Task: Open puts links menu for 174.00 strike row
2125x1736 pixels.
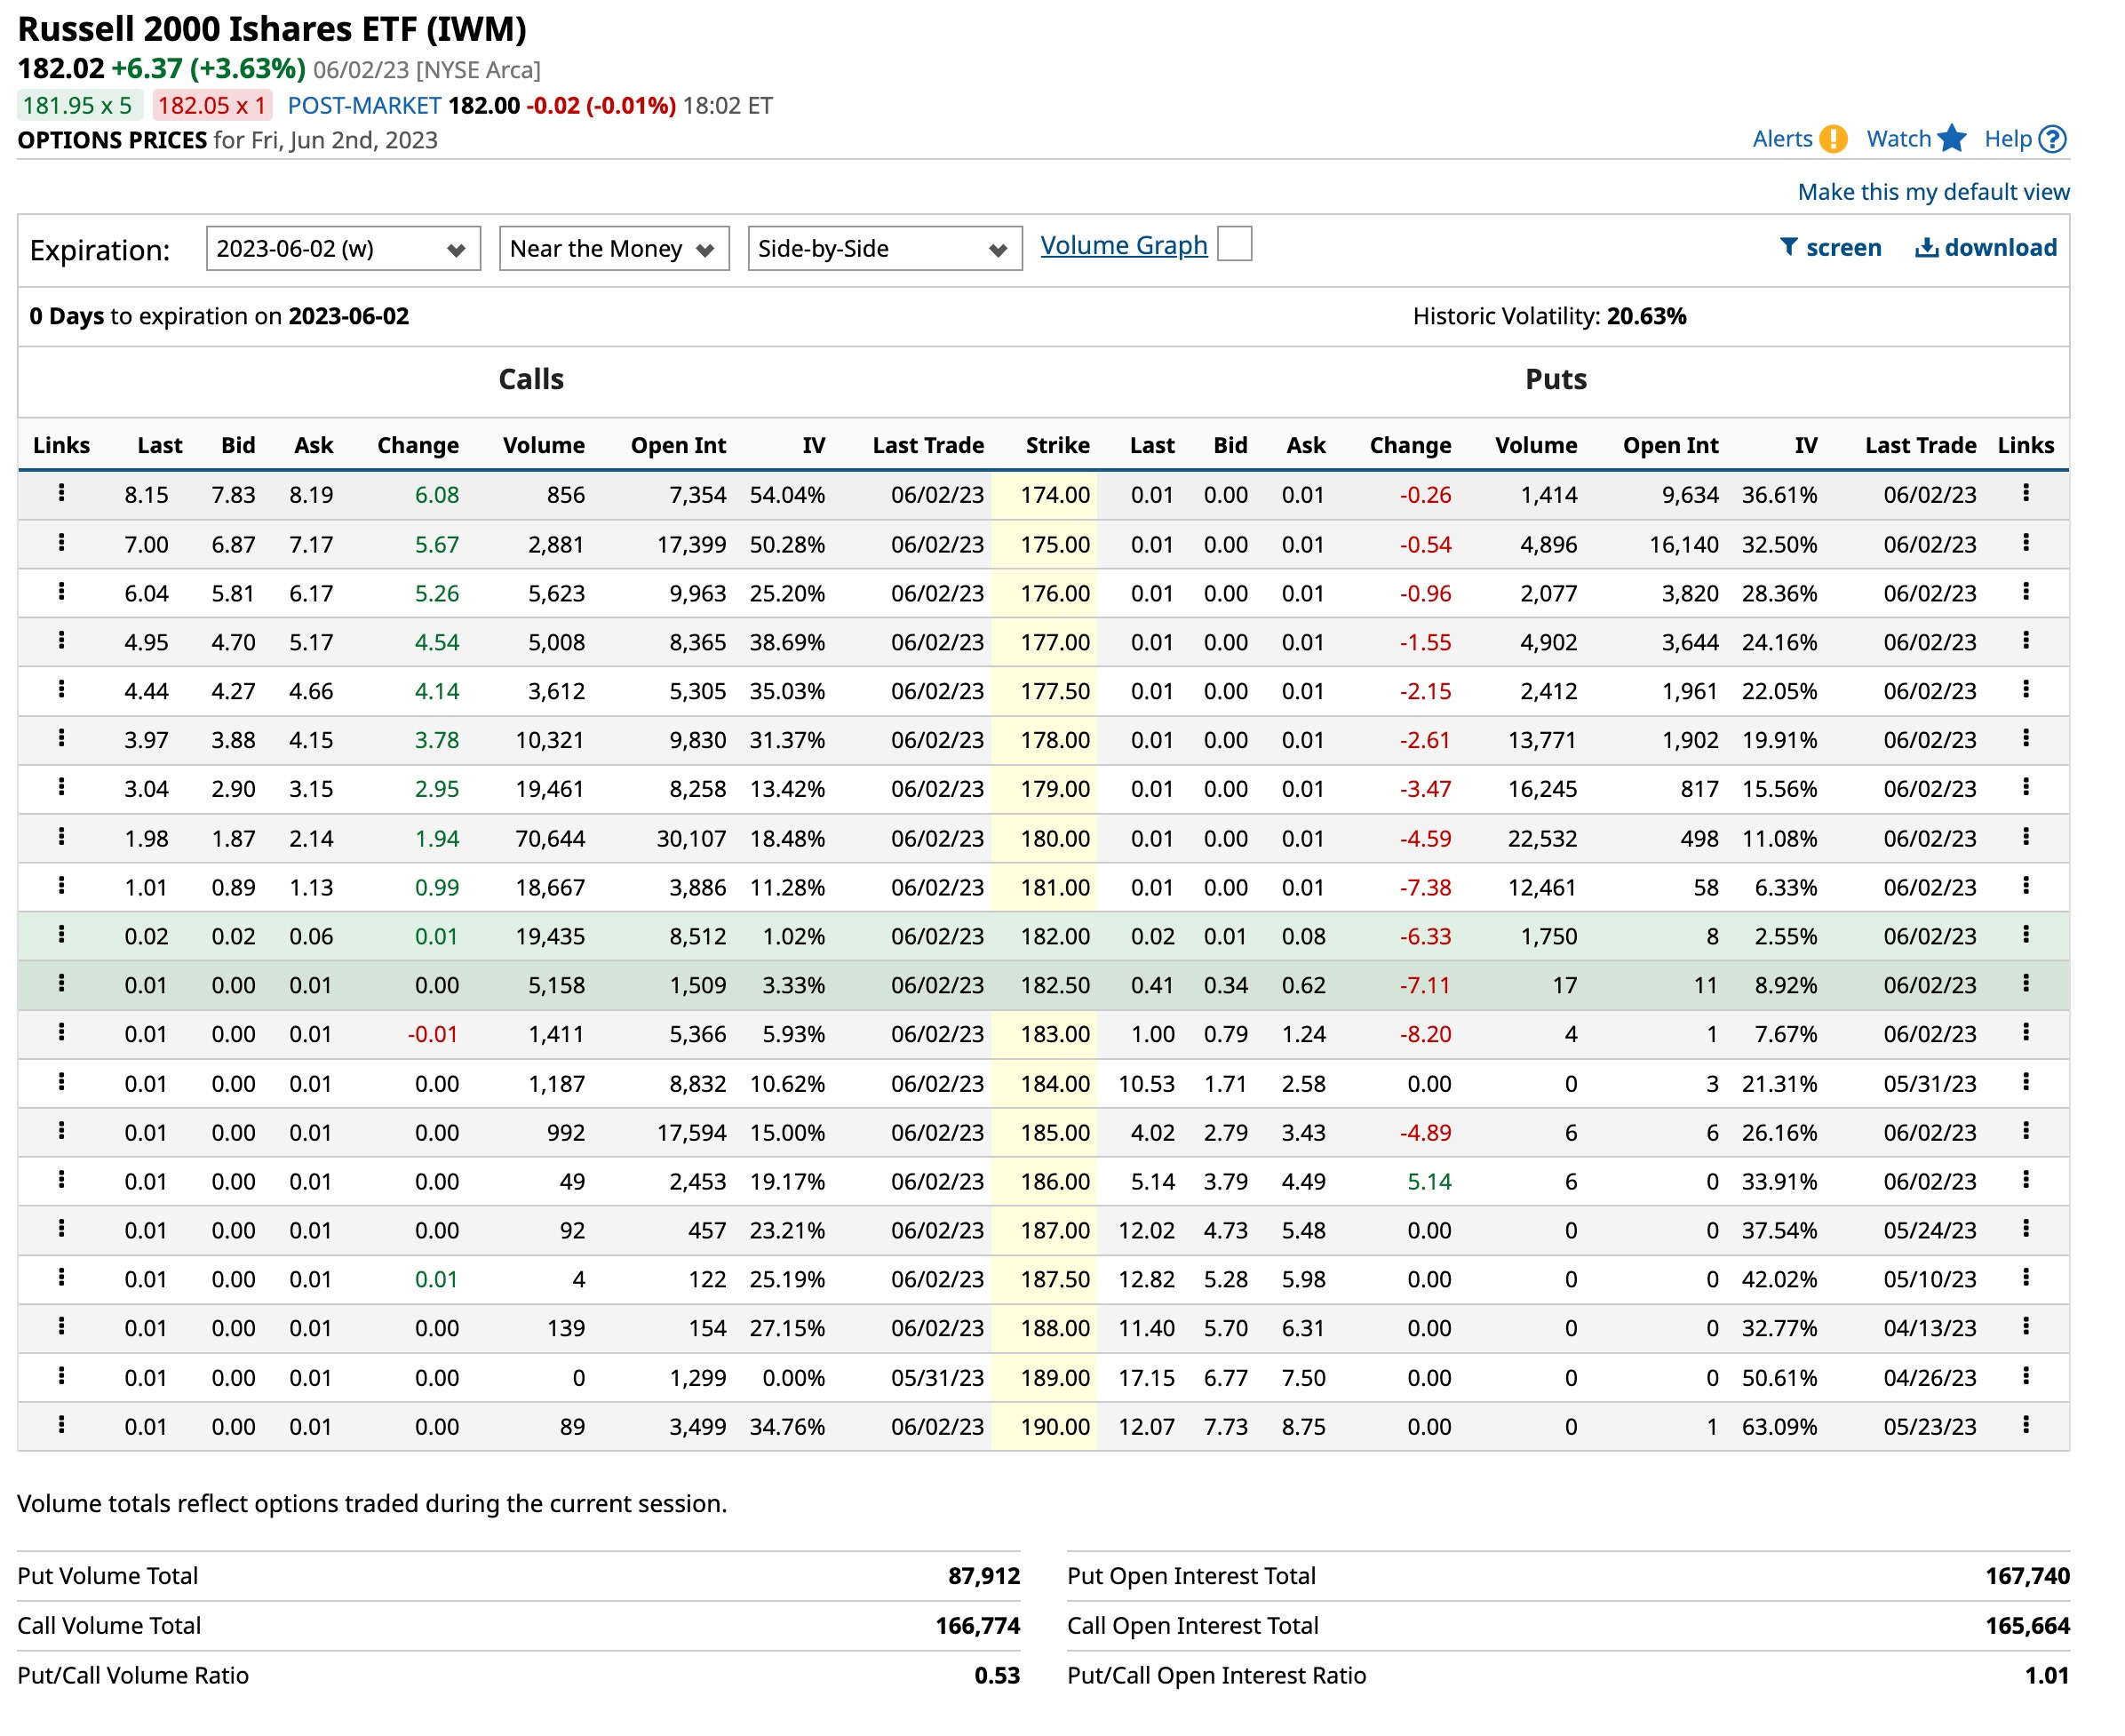Action: pos(2026,493)
